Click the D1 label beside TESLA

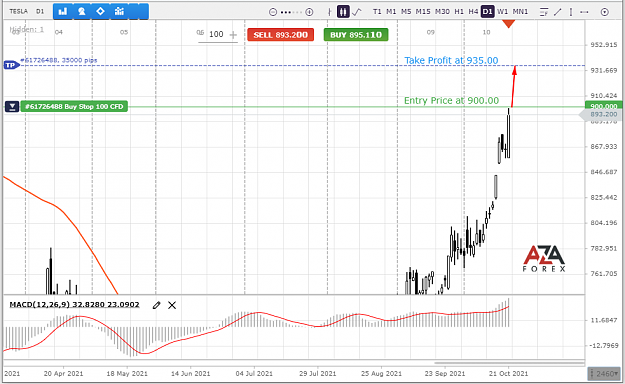pyautogui.click(x=40, y=11)
